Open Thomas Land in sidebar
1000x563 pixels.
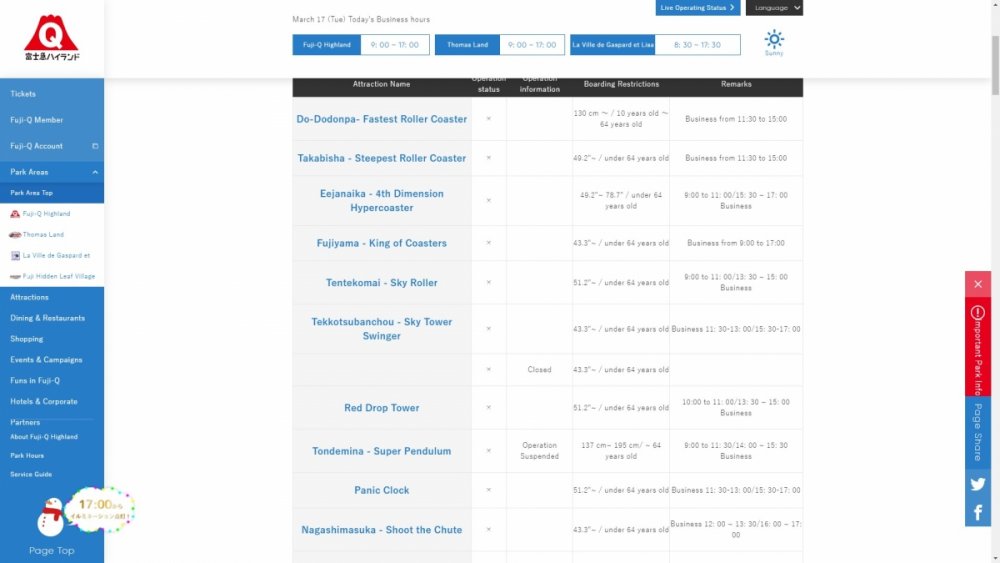(43, 235)
